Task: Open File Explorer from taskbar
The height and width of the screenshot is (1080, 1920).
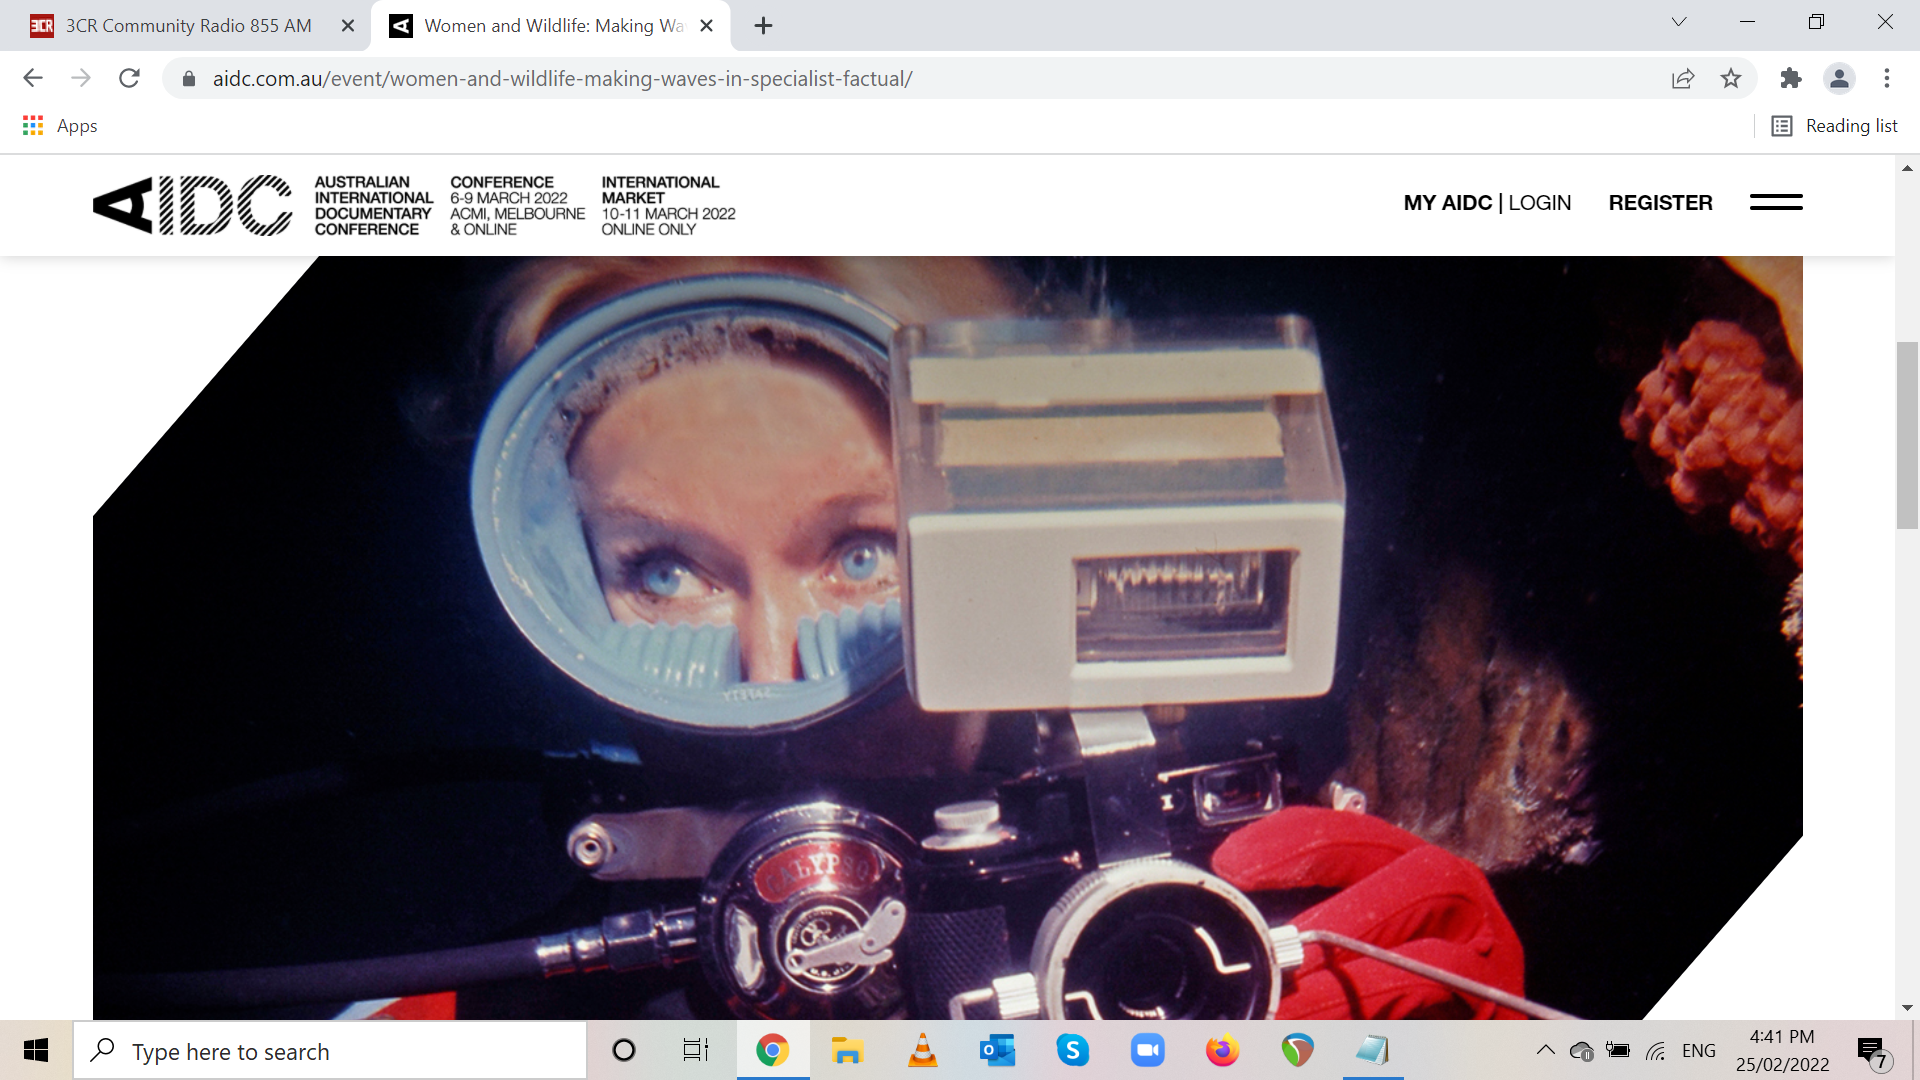Action: click(847, 1050)
